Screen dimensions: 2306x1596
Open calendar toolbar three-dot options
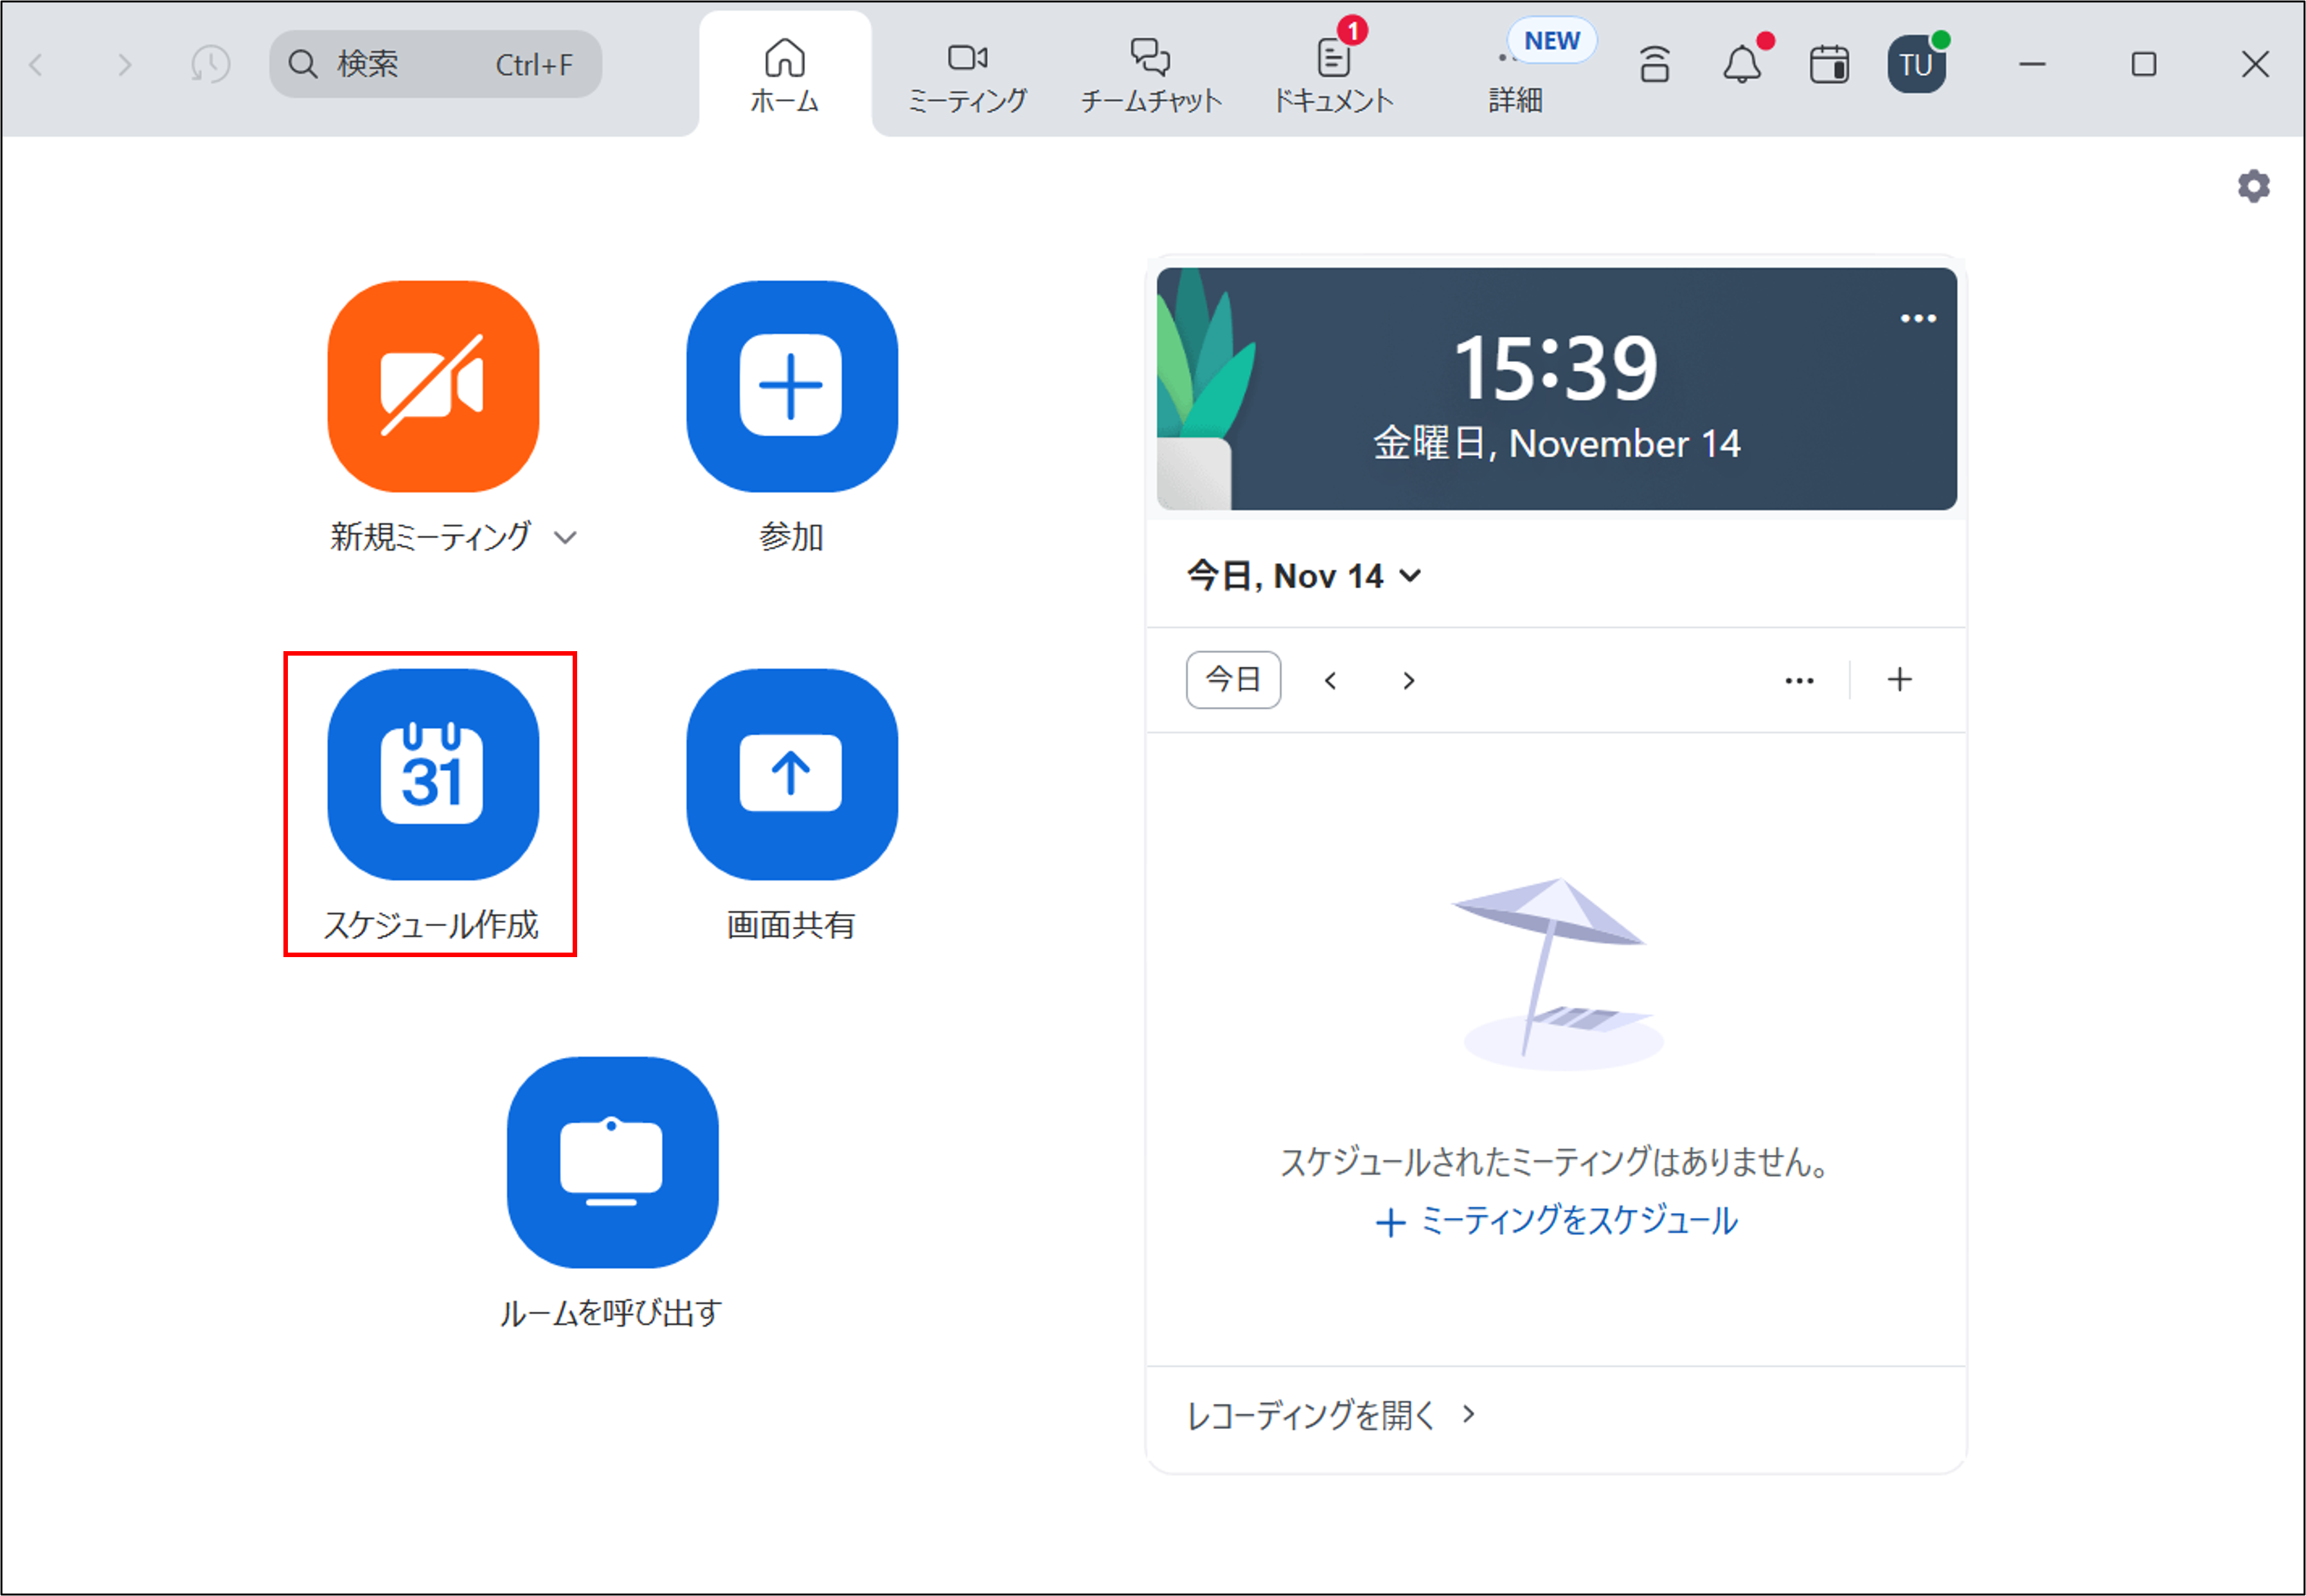click(x=1799, y=681)
